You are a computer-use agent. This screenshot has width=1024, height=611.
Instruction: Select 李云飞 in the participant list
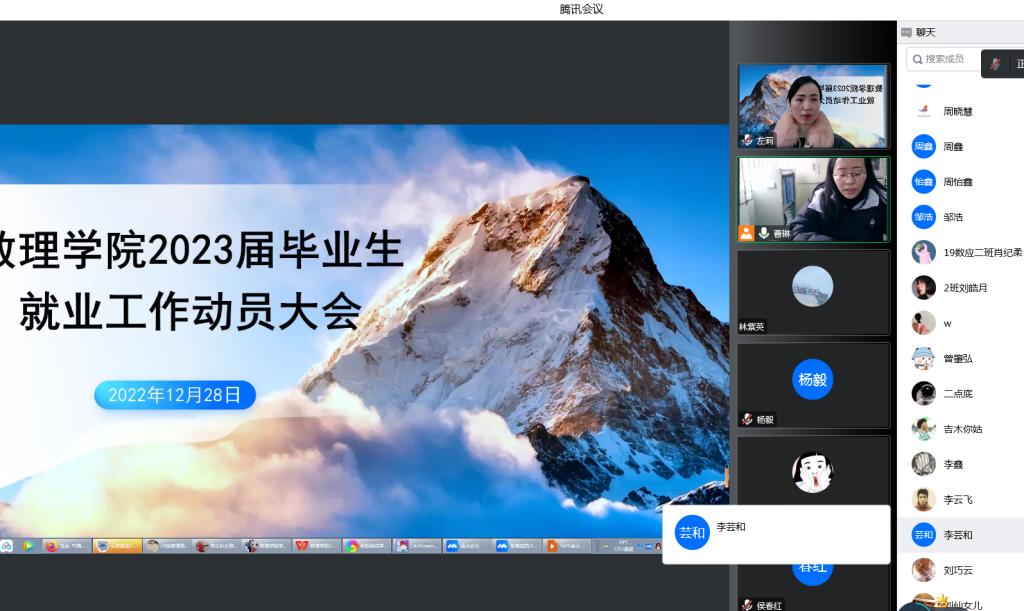click(x=957, y=499)
